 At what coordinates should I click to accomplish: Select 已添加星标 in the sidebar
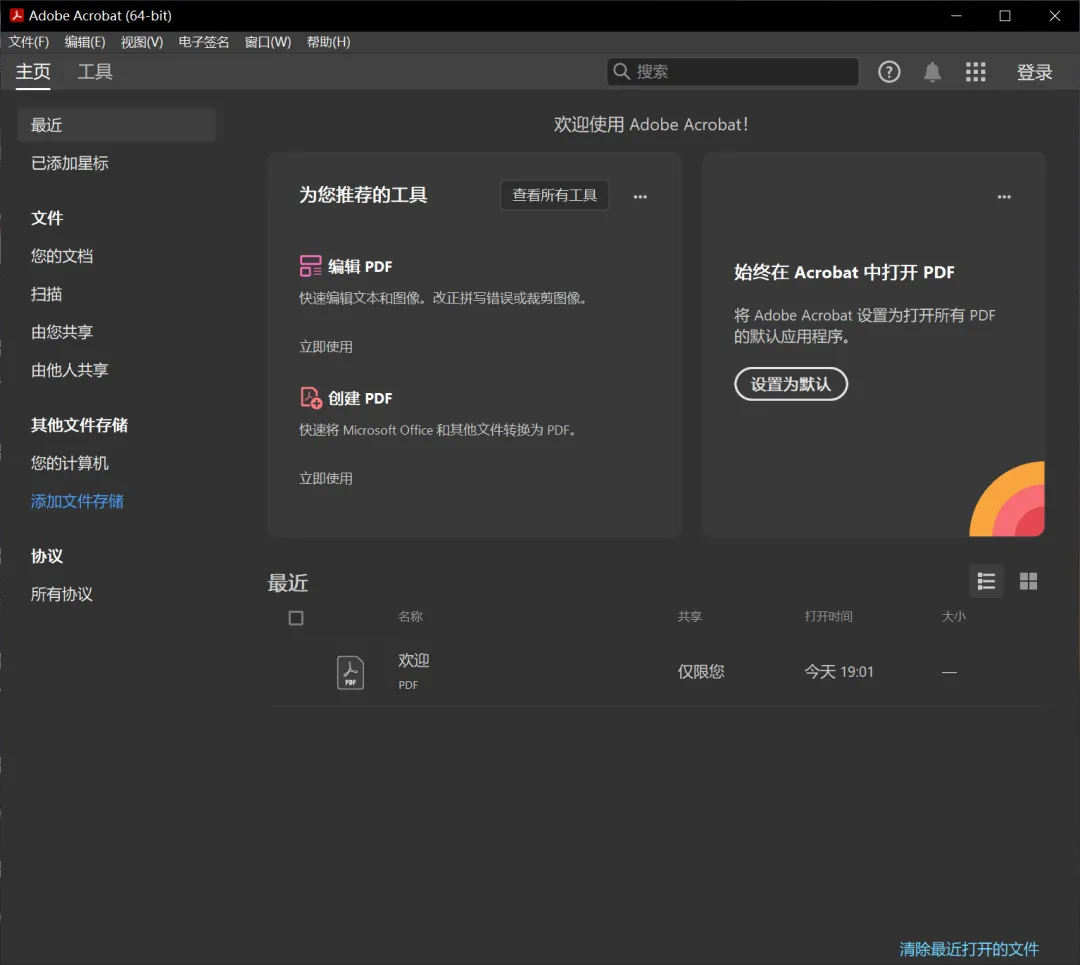(x=70, y=163)
